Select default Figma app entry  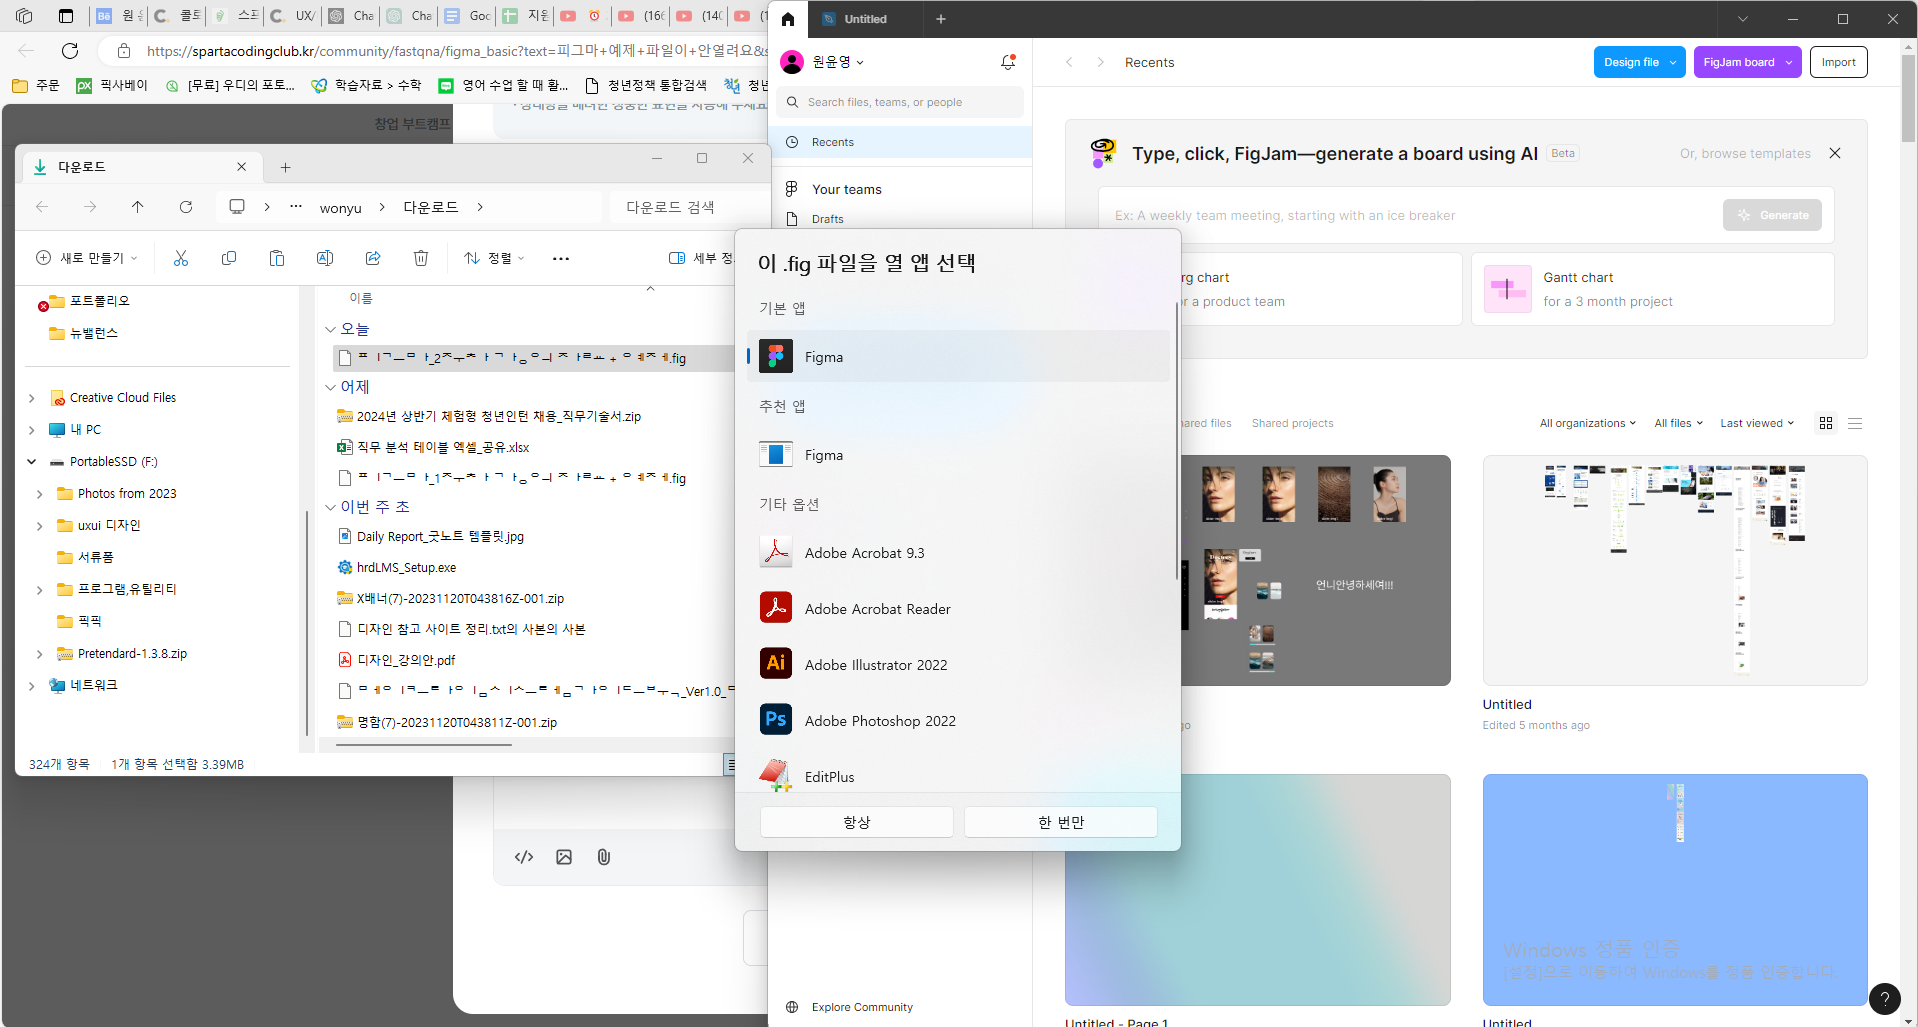point(958,356)
